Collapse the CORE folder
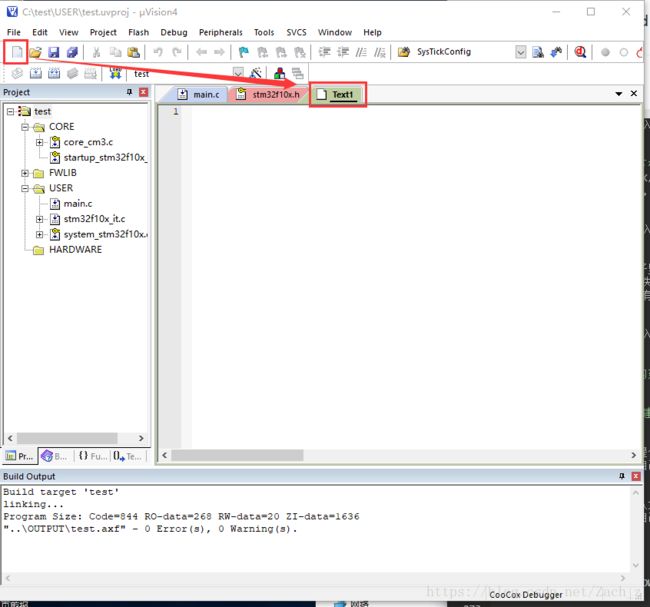The image size is (650, 607). 25,127
